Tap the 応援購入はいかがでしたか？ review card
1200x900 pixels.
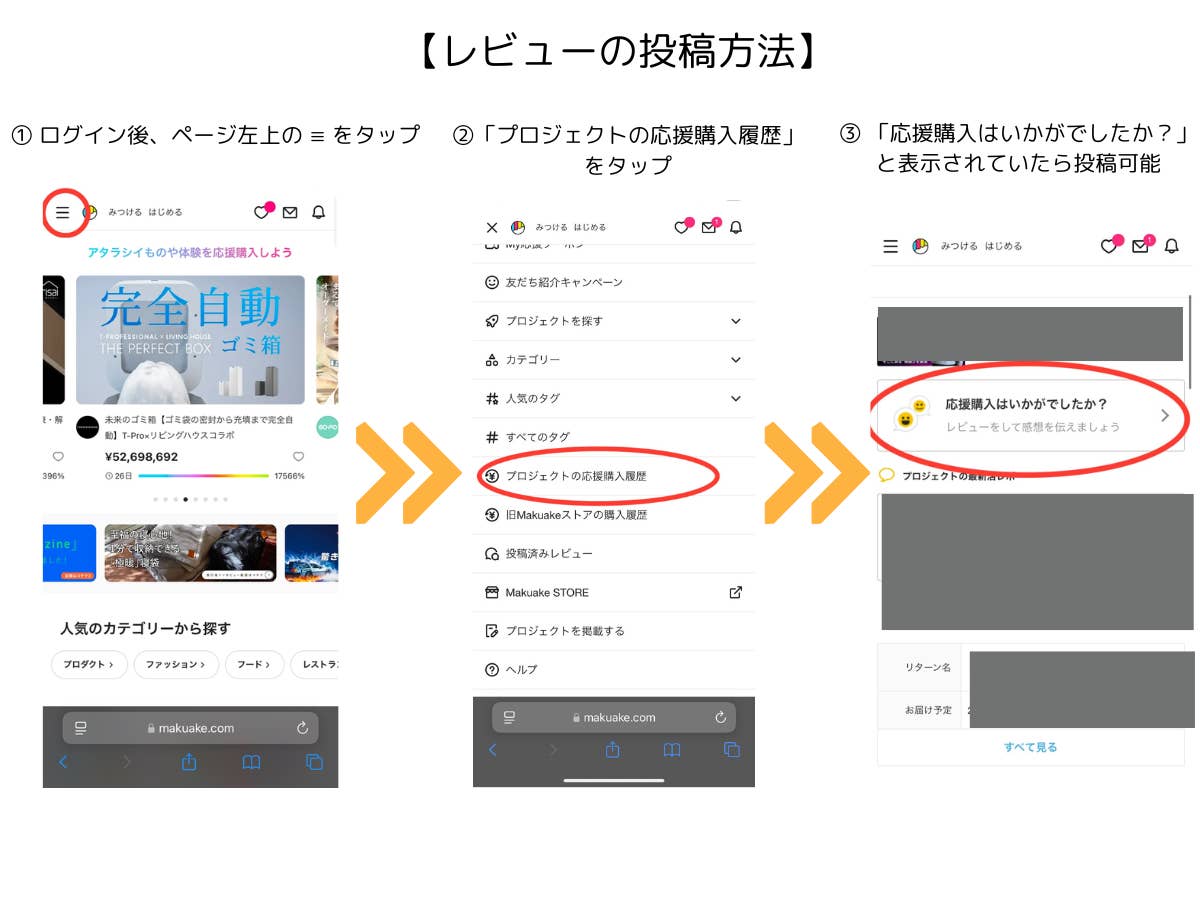tap(1030, 415)
